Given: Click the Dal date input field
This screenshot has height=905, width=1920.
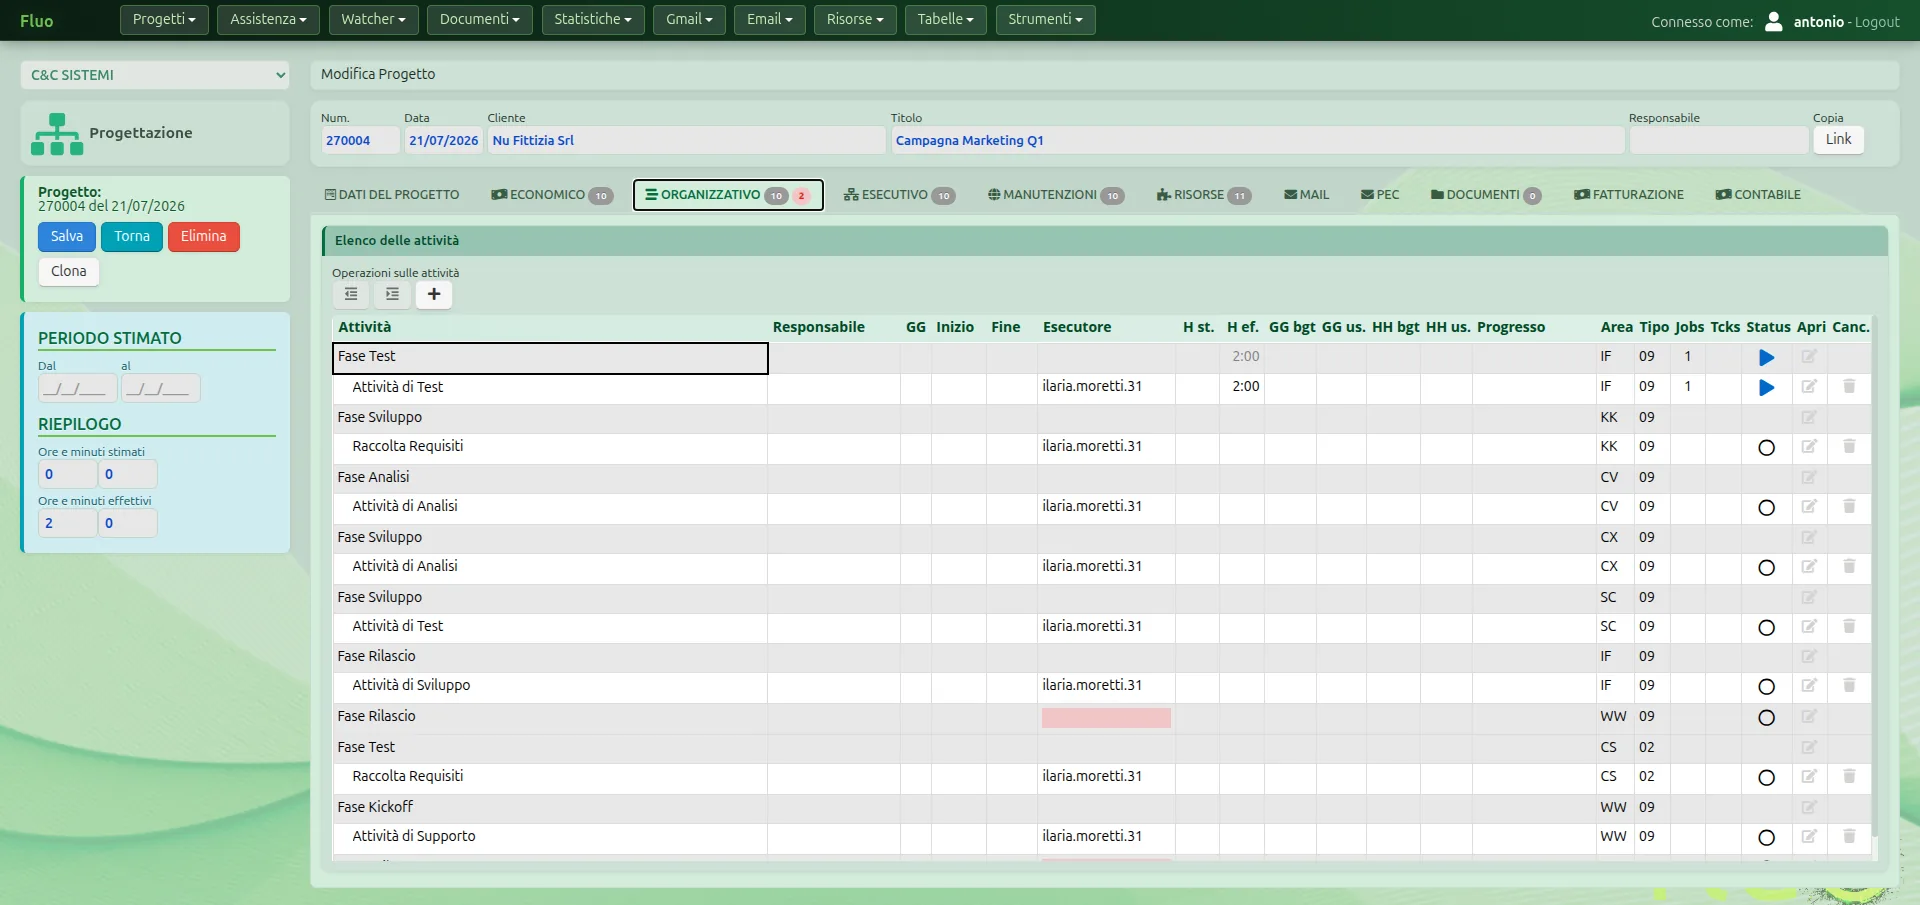Looking at the screenshot, I should pyautogui.click(x=78, y=388).
